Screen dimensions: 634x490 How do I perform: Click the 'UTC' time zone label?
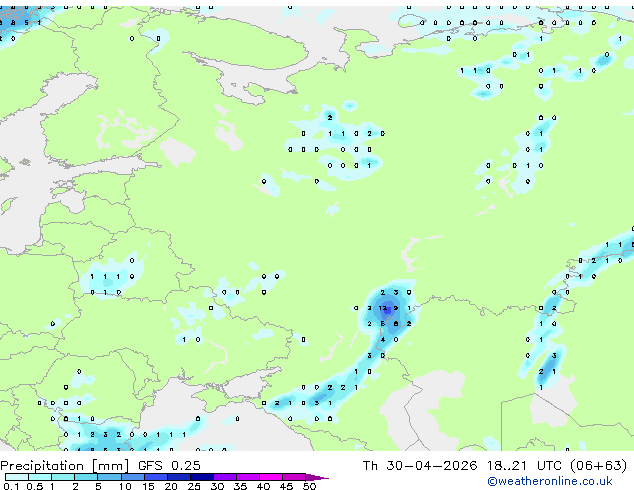pos(549,466)
